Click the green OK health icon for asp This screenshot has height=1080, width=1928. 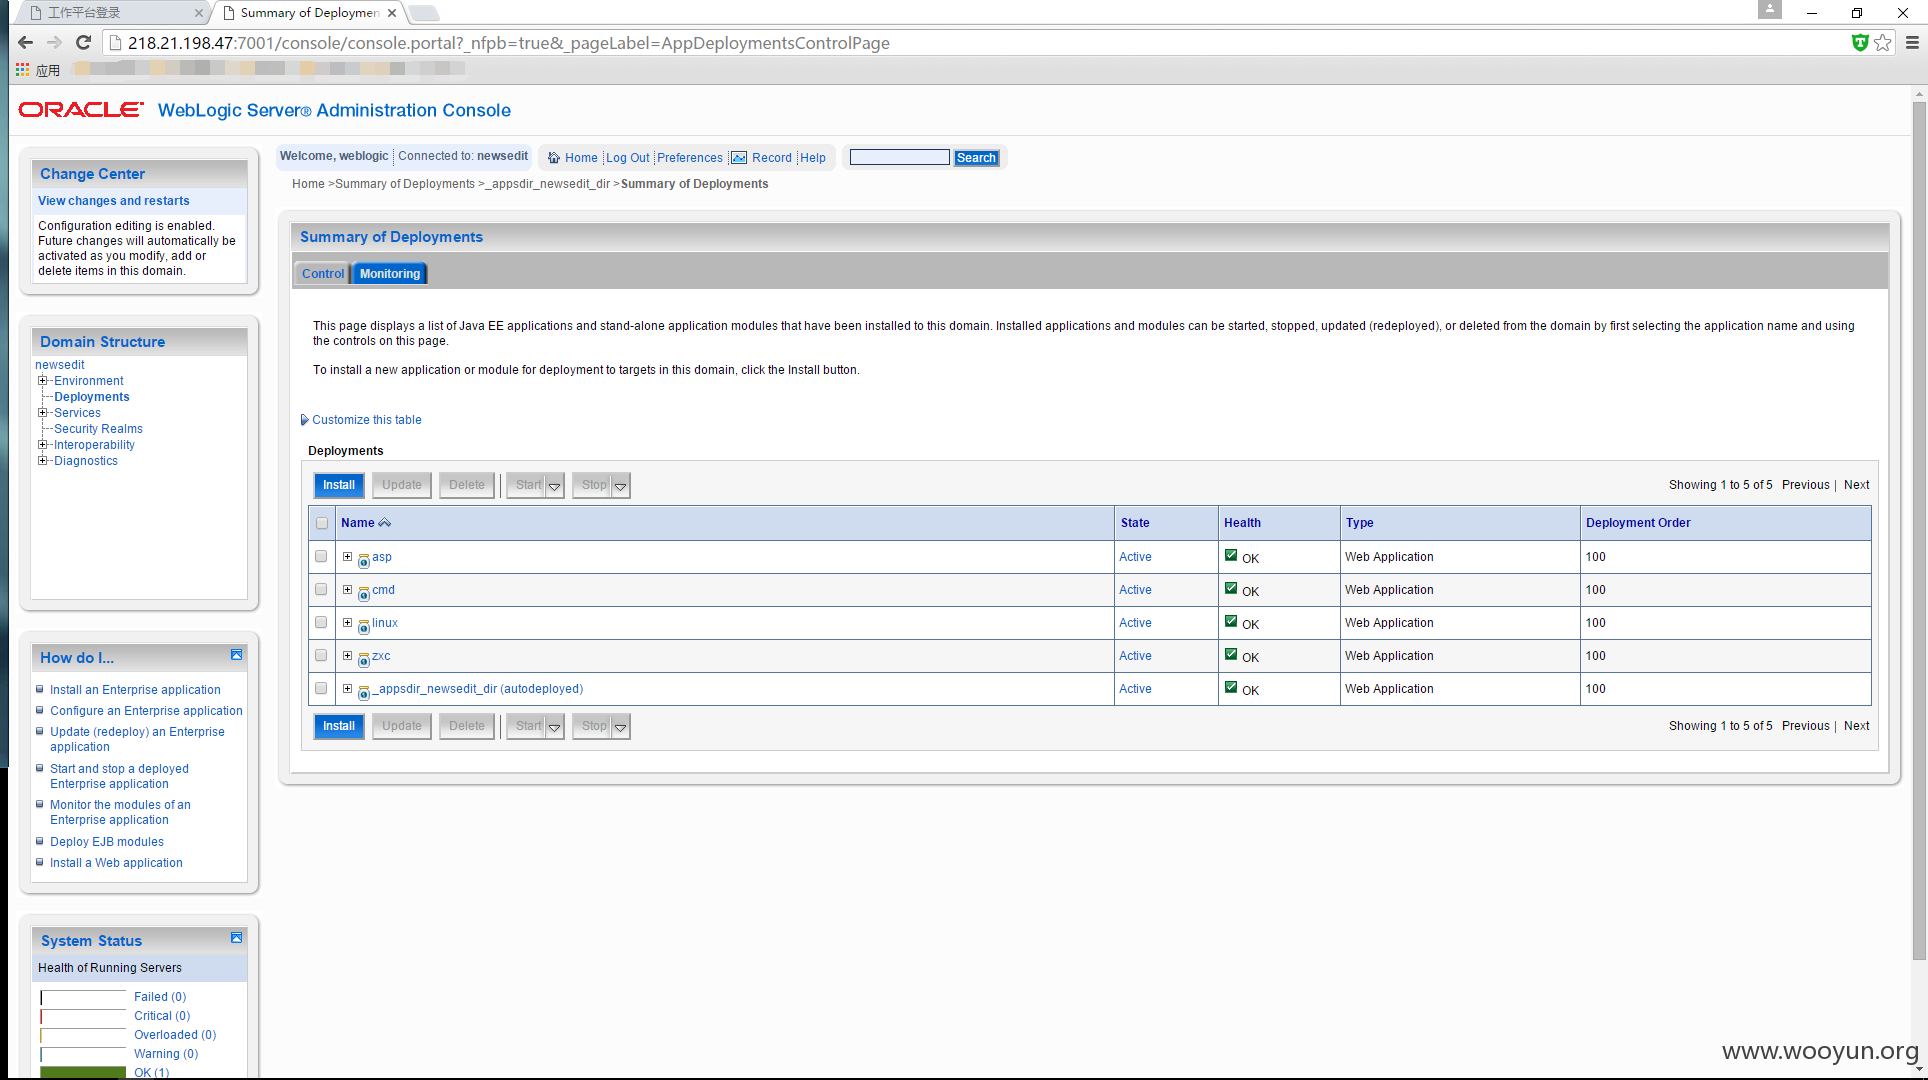1231,555
